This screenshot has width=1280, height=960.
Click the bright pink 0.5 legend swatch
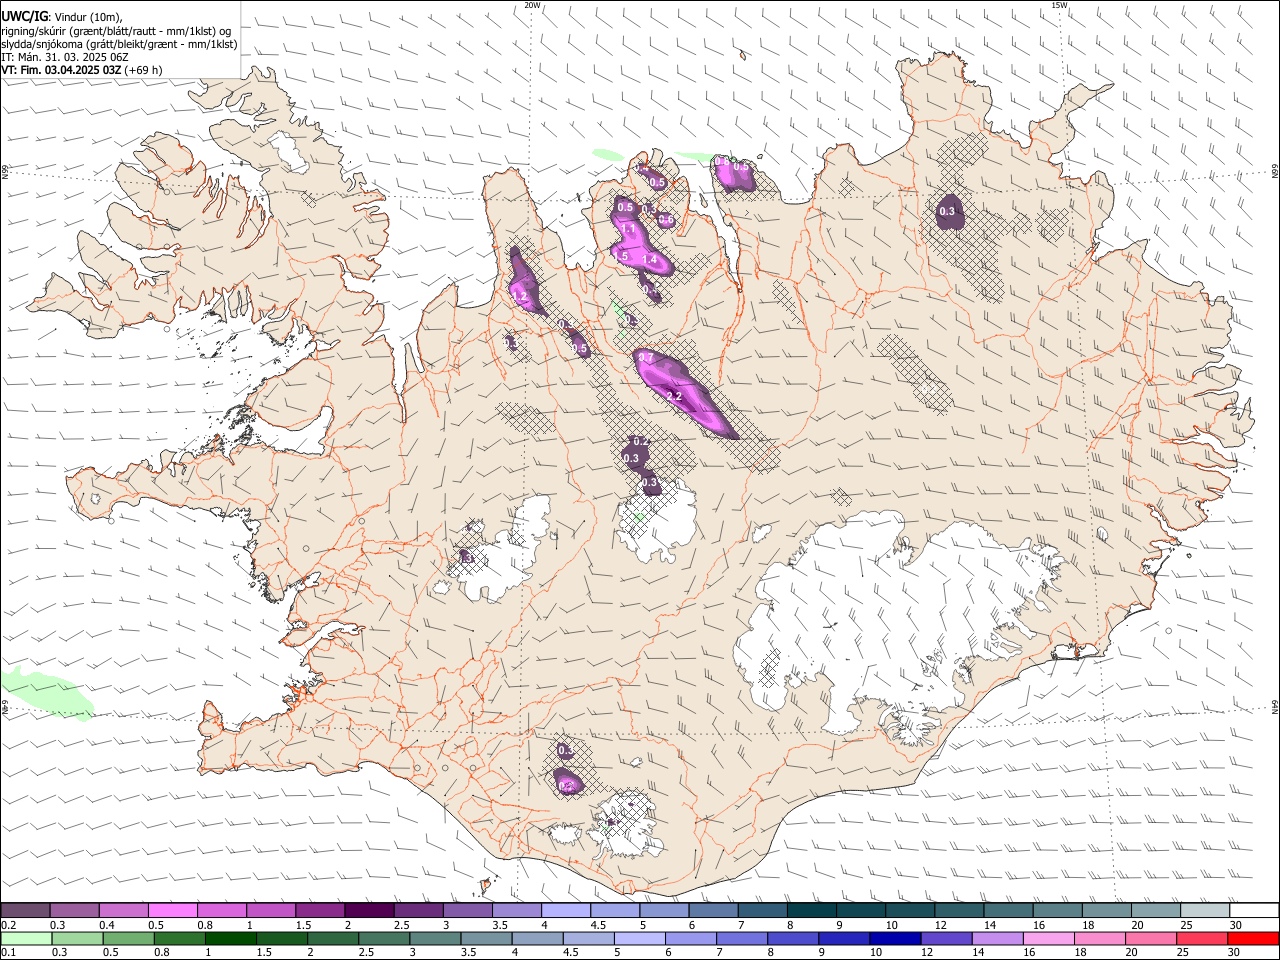point(172,911)
